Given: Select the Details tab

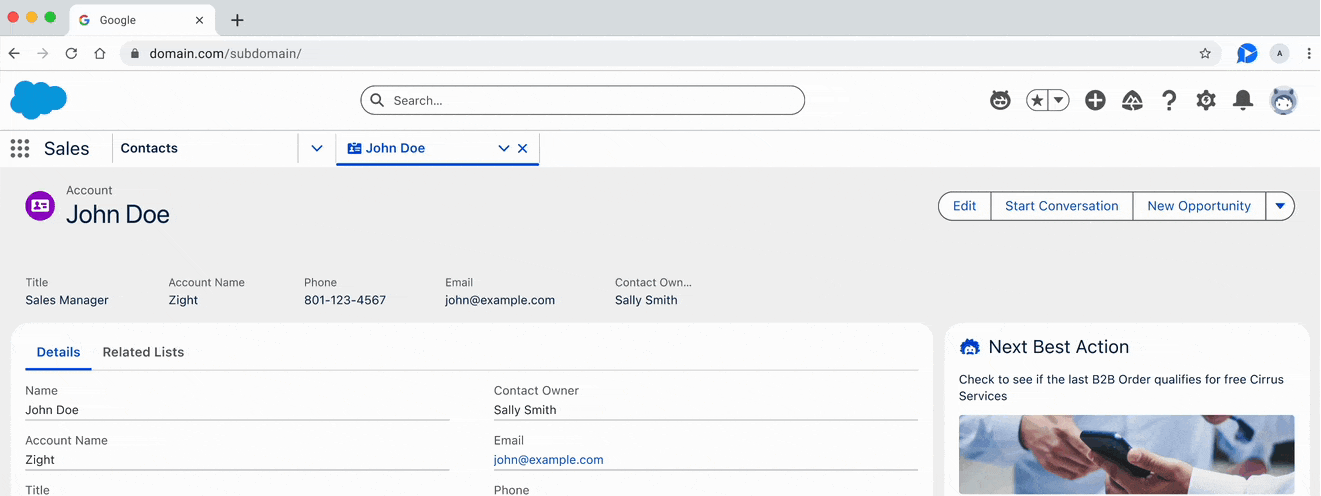Looking at the screenshot, I should point(58,352).
